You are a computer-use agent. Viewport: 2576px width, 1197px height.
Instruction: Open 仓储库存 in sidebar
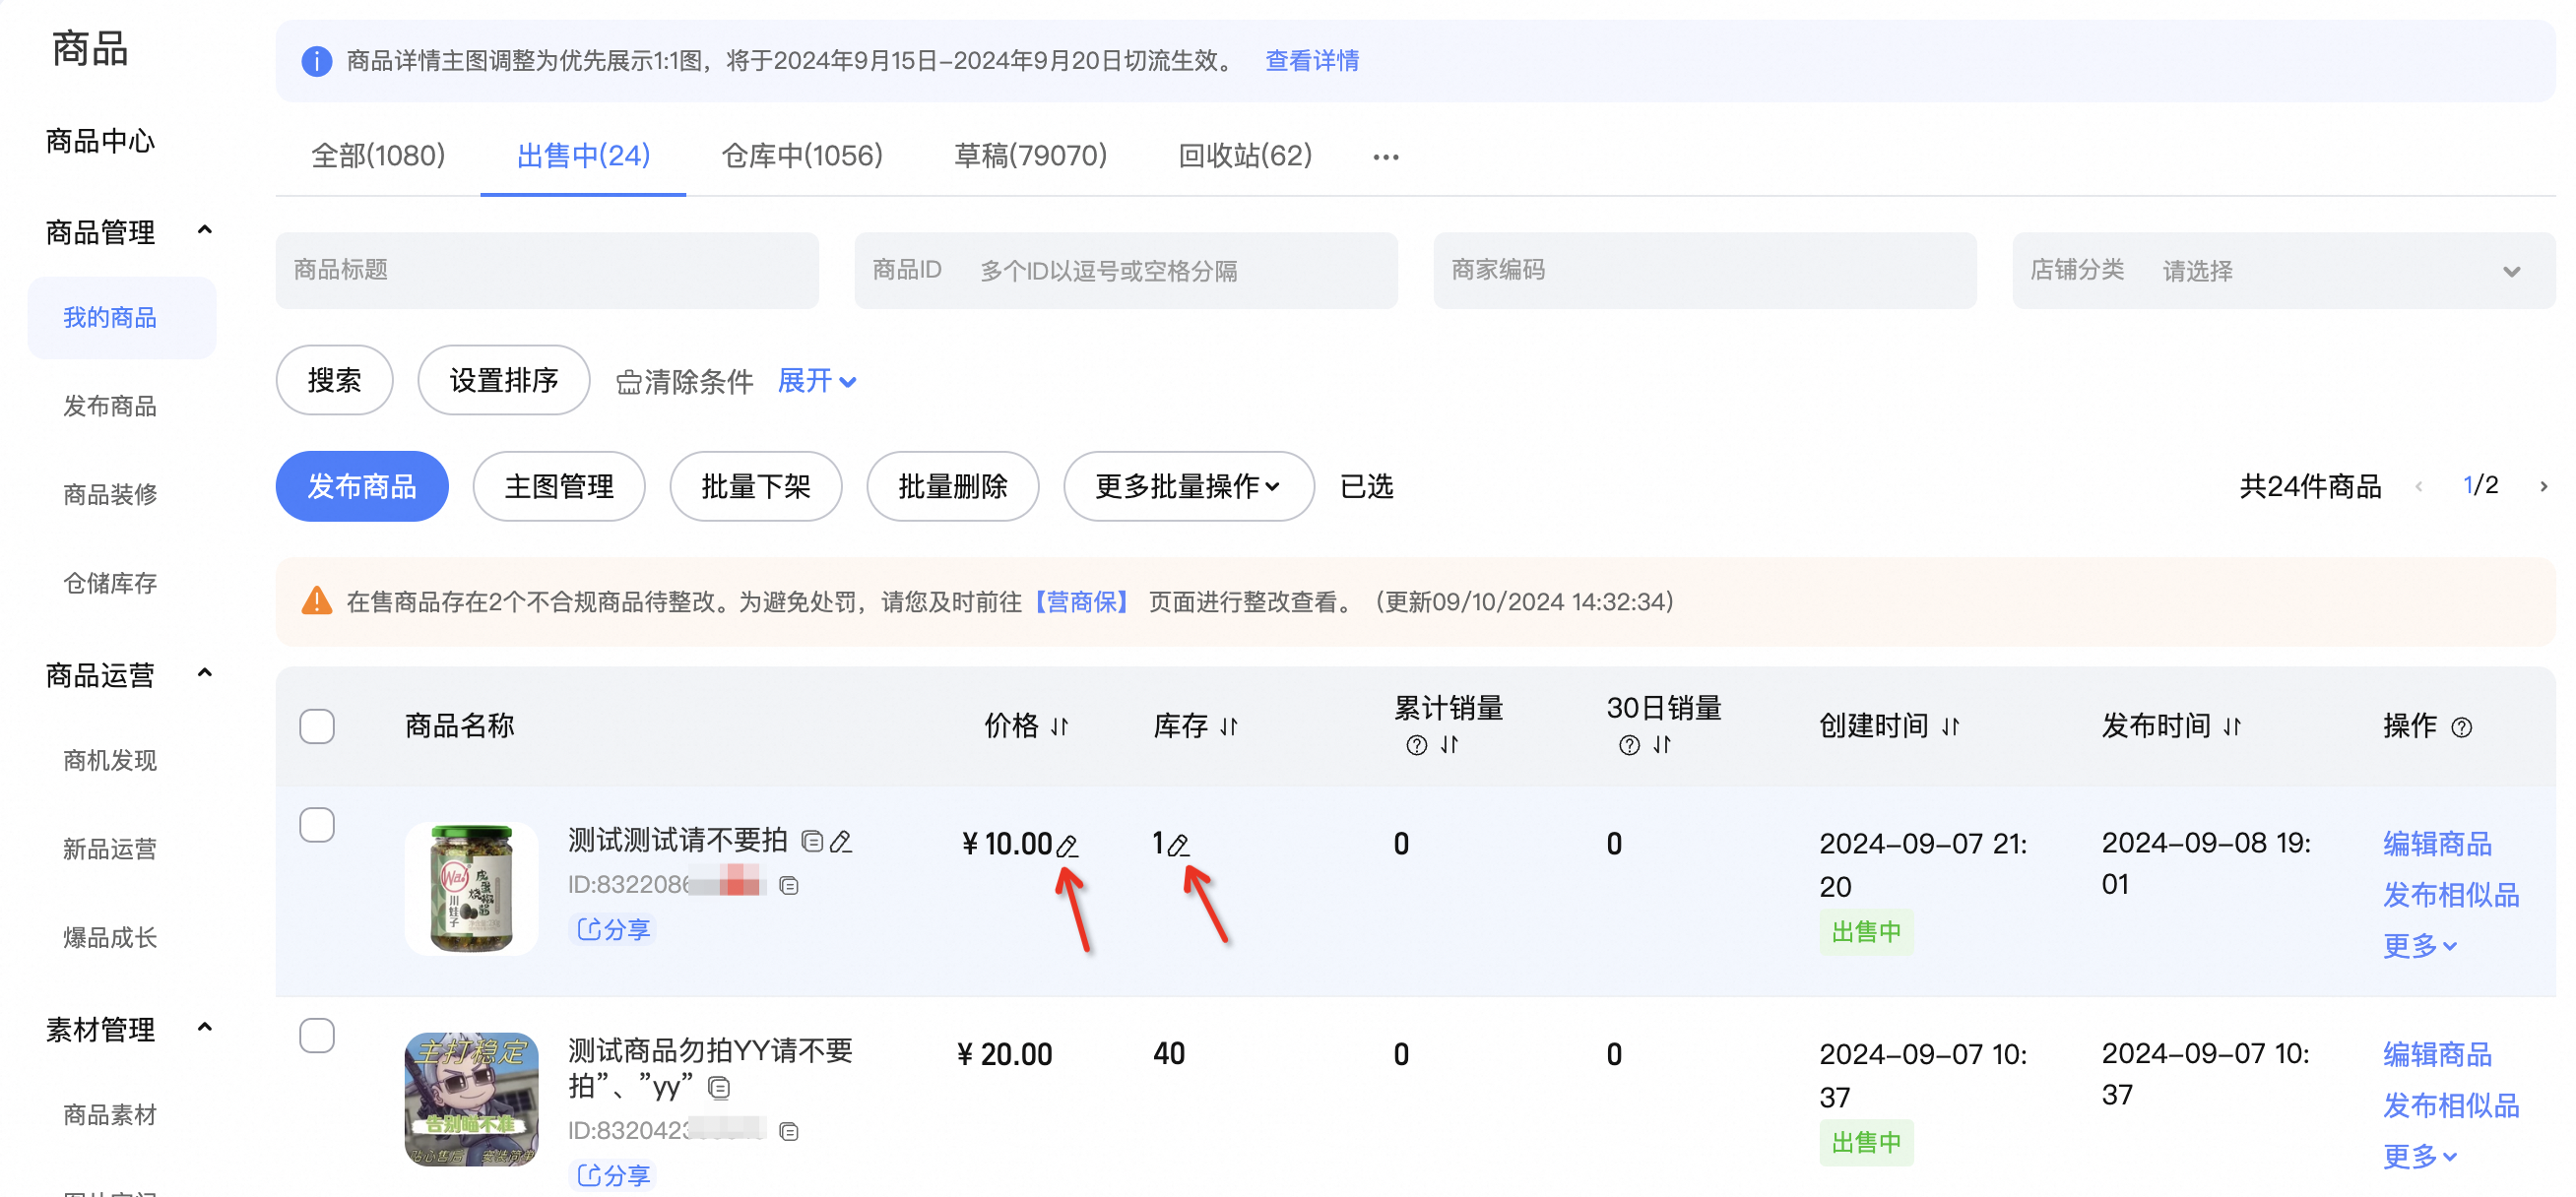110,584
